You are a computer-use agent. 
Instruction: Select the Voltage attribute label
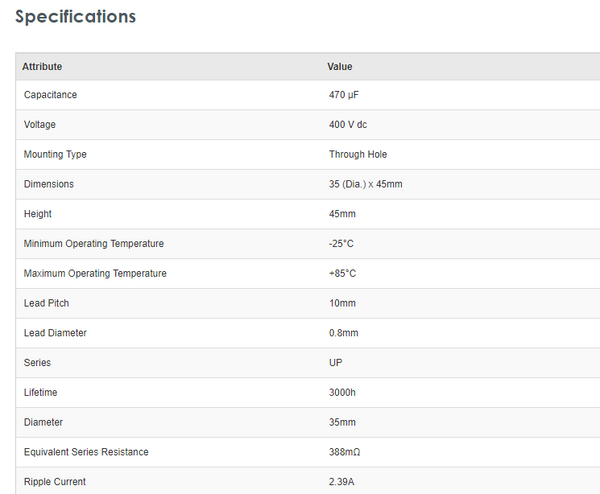coord(40,125)
